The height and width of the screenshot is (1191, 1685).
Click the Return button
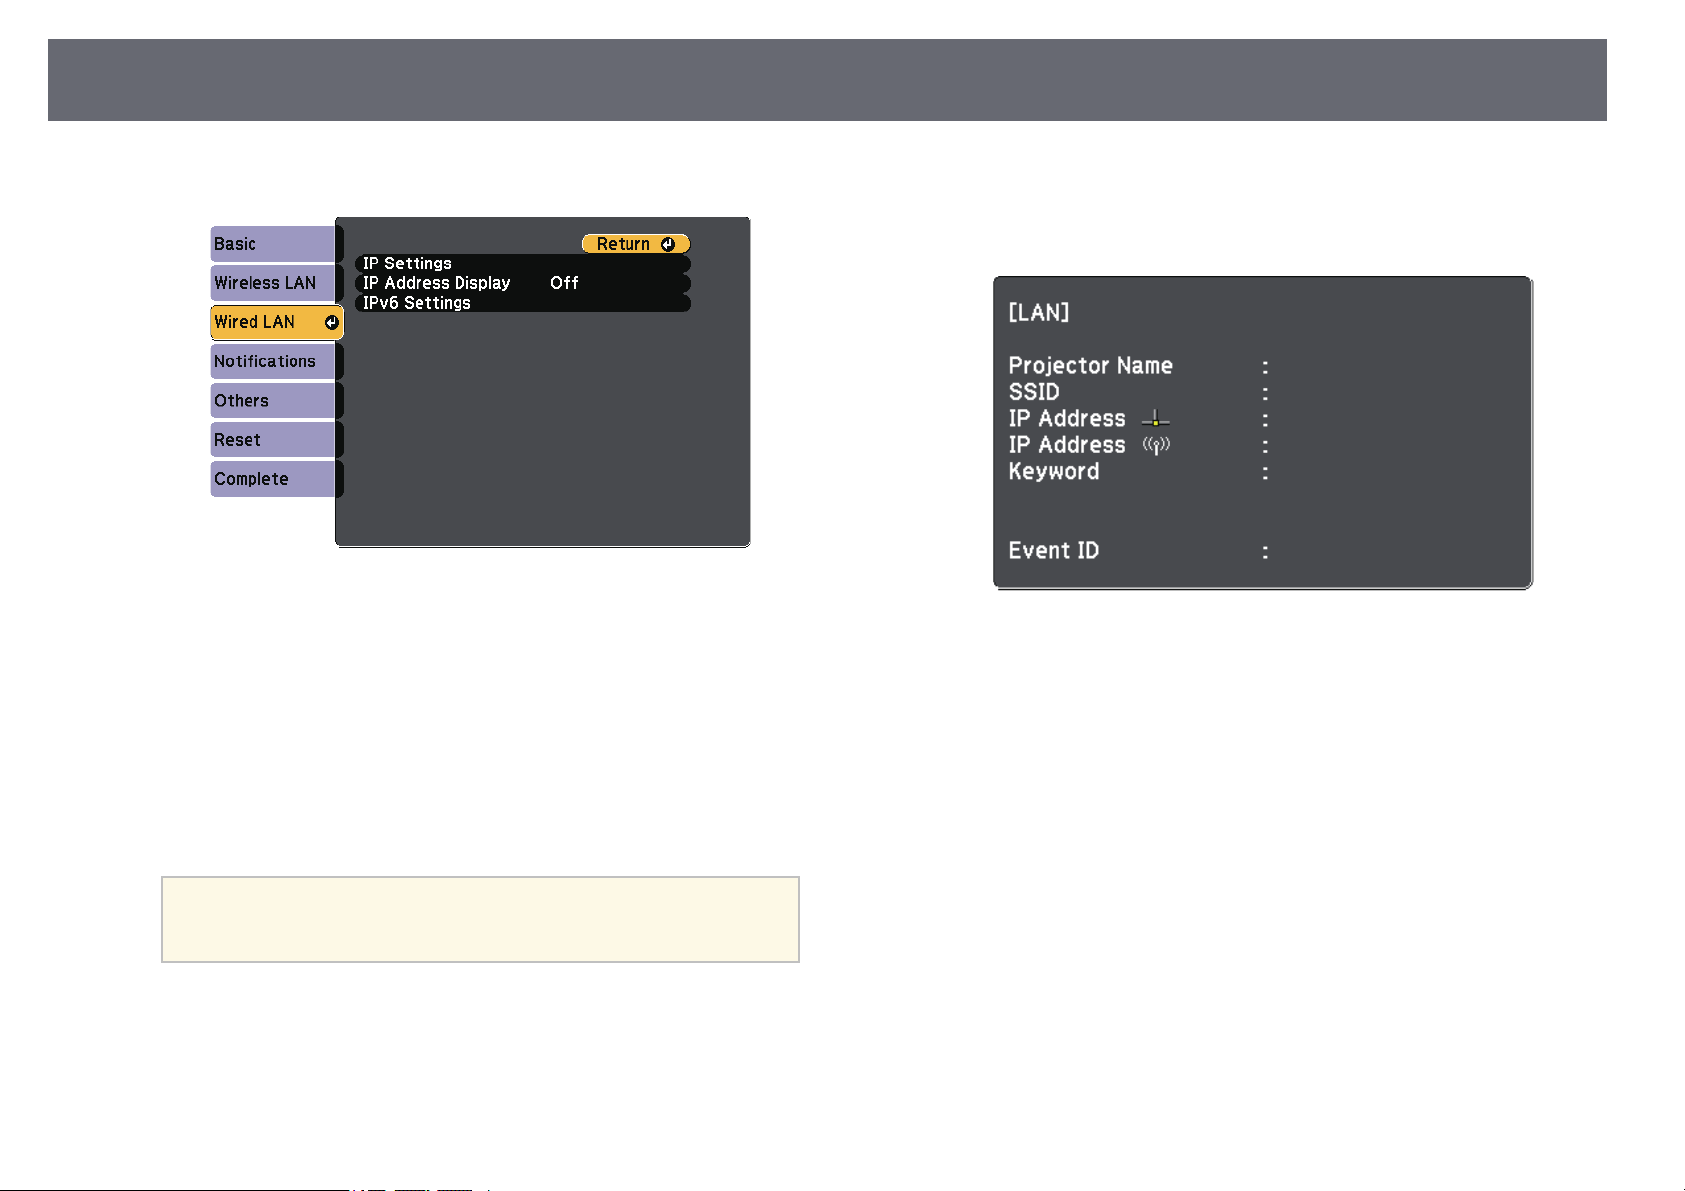click(636, 244)
